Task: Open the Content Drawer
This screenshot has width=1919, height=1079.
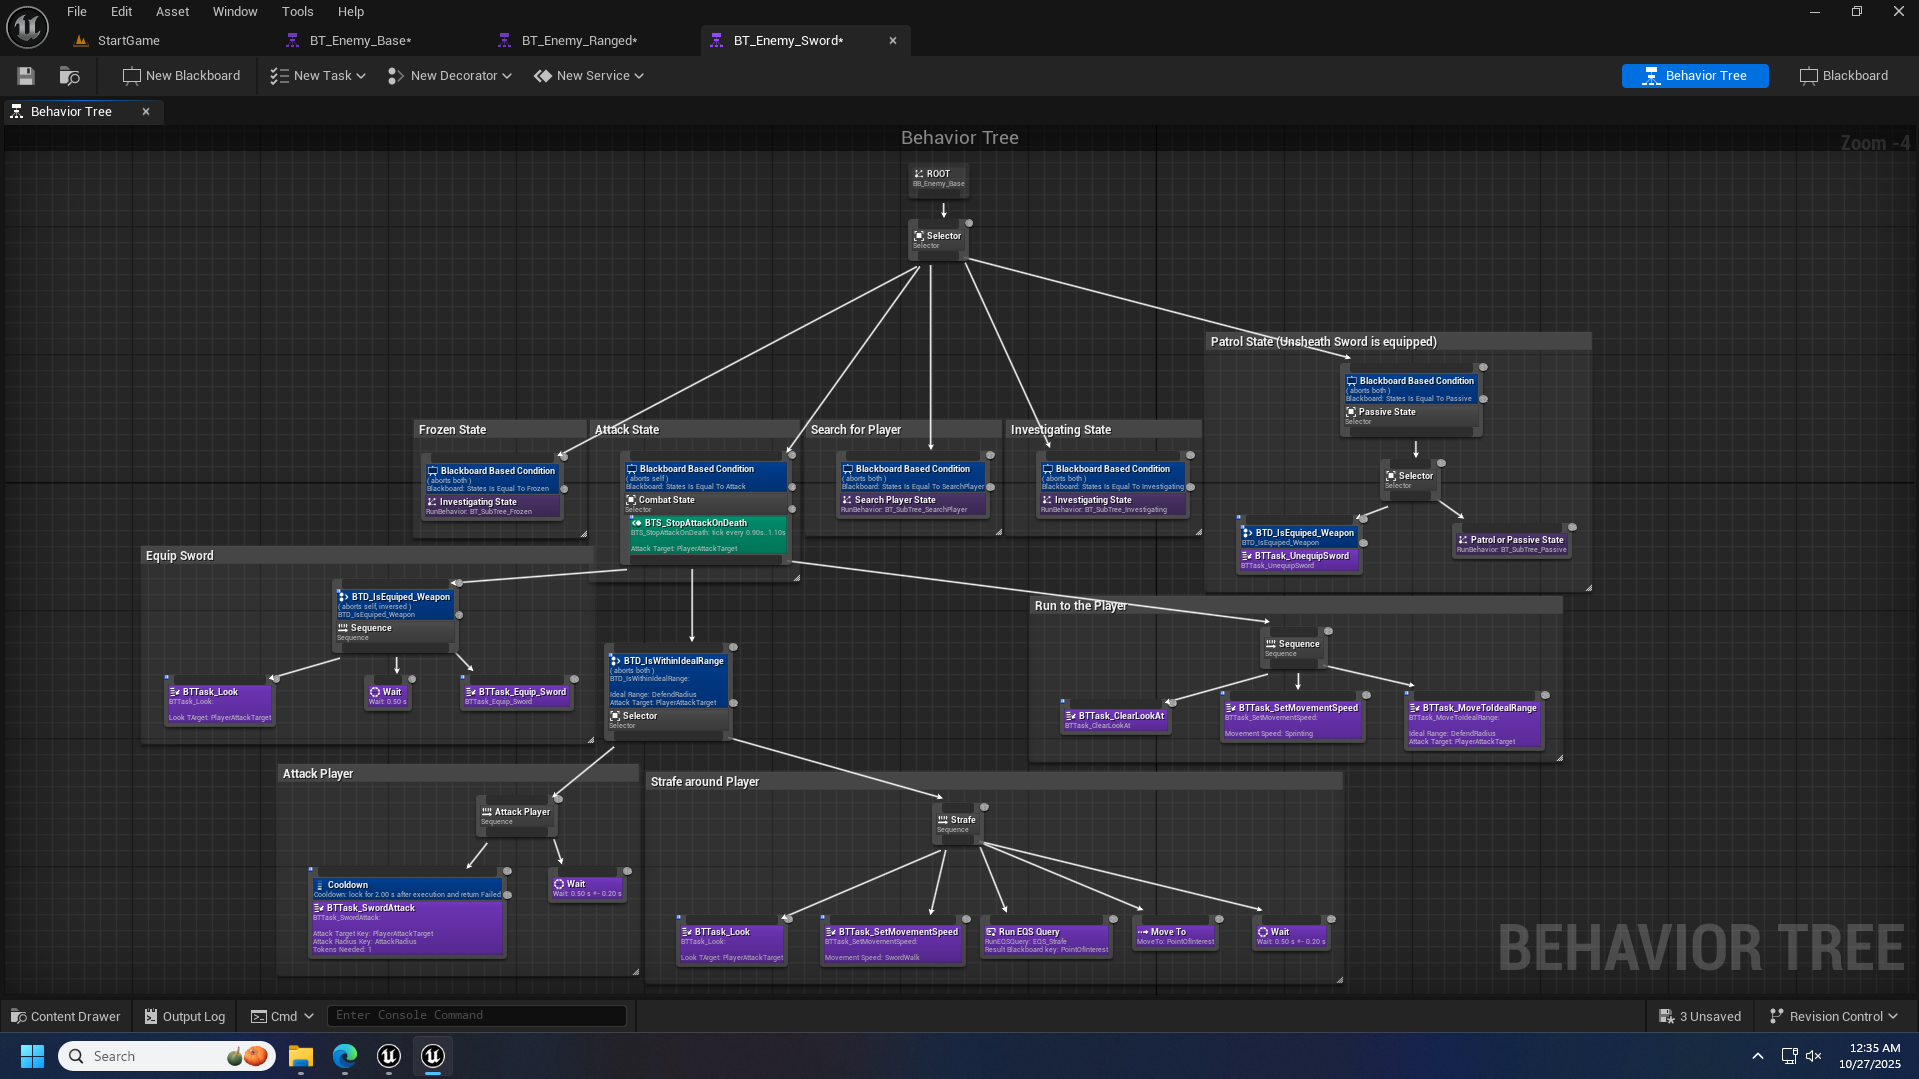Action: tap(66, 1016)
